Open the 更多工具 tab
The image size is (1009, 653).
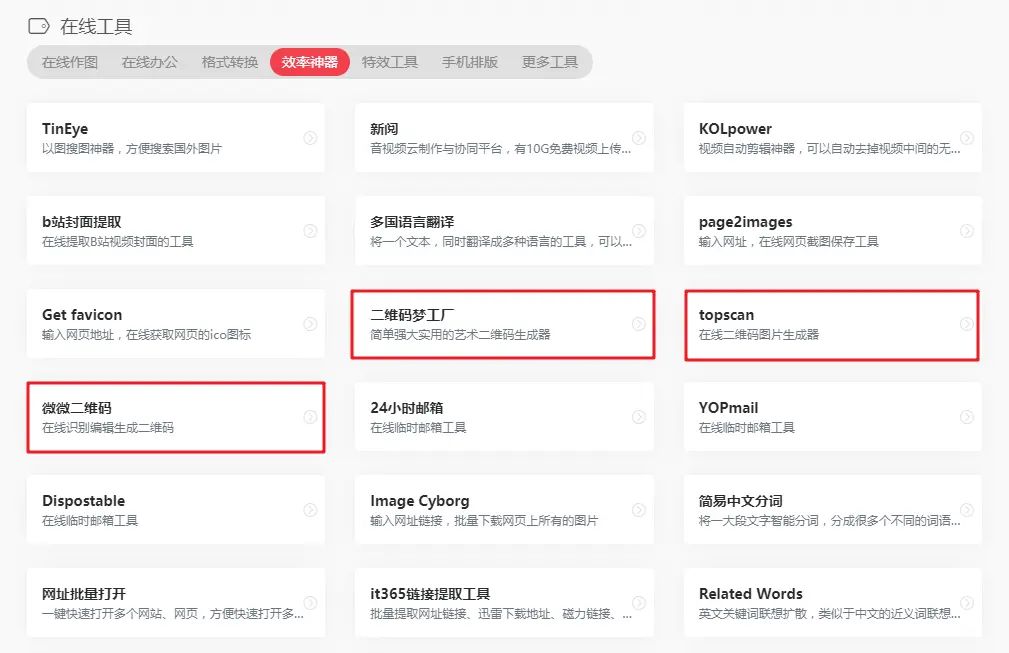[549, 61]
